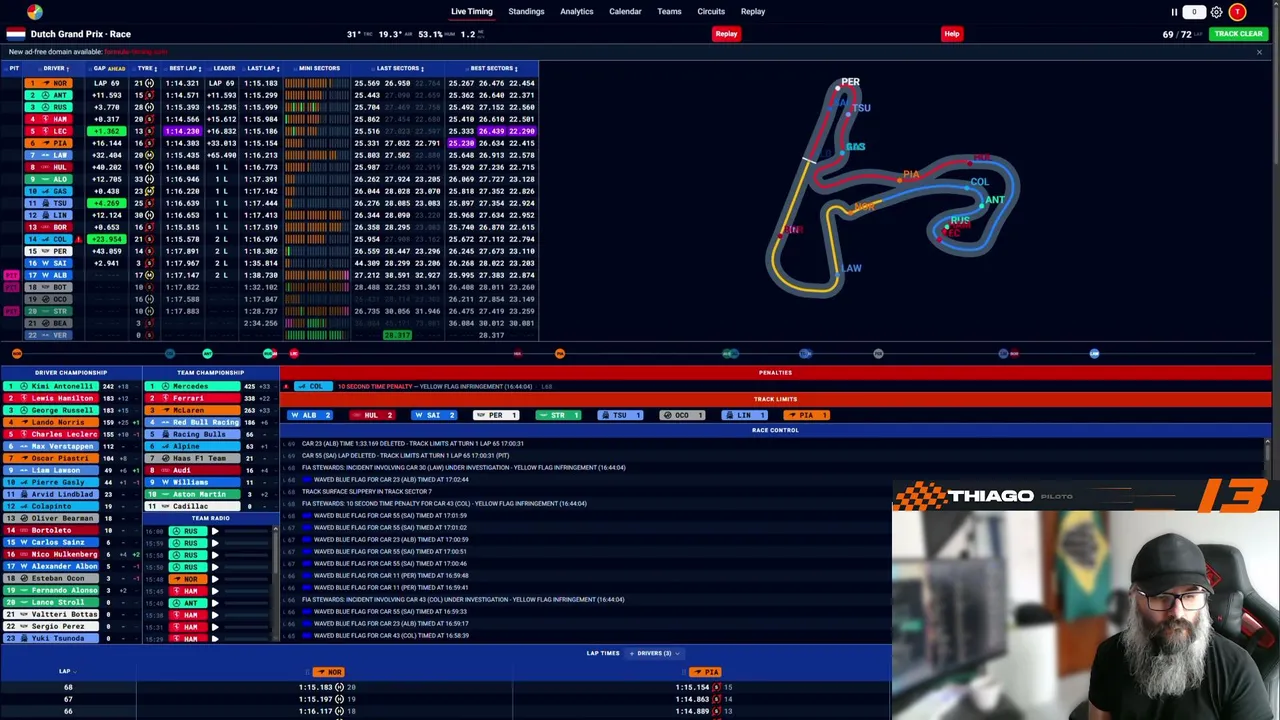
Task: Click ANT's tyre compound icon in timing table
Action: pos(149,95)
